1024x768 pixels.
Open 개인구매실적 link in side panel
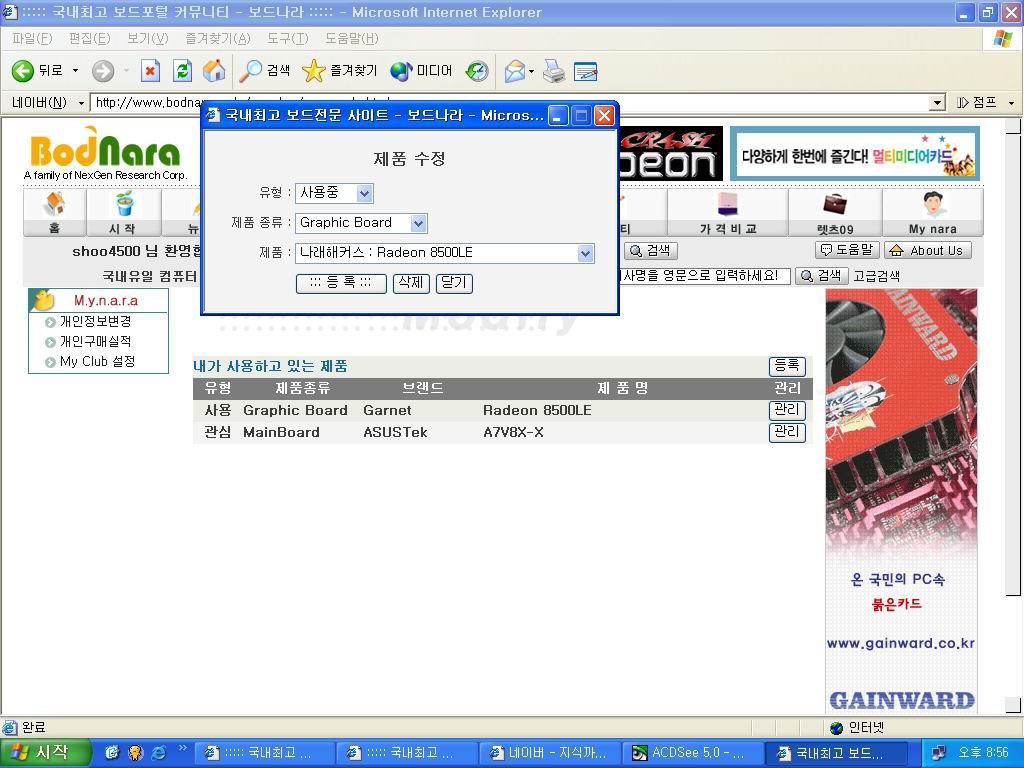tap(95, 342)
